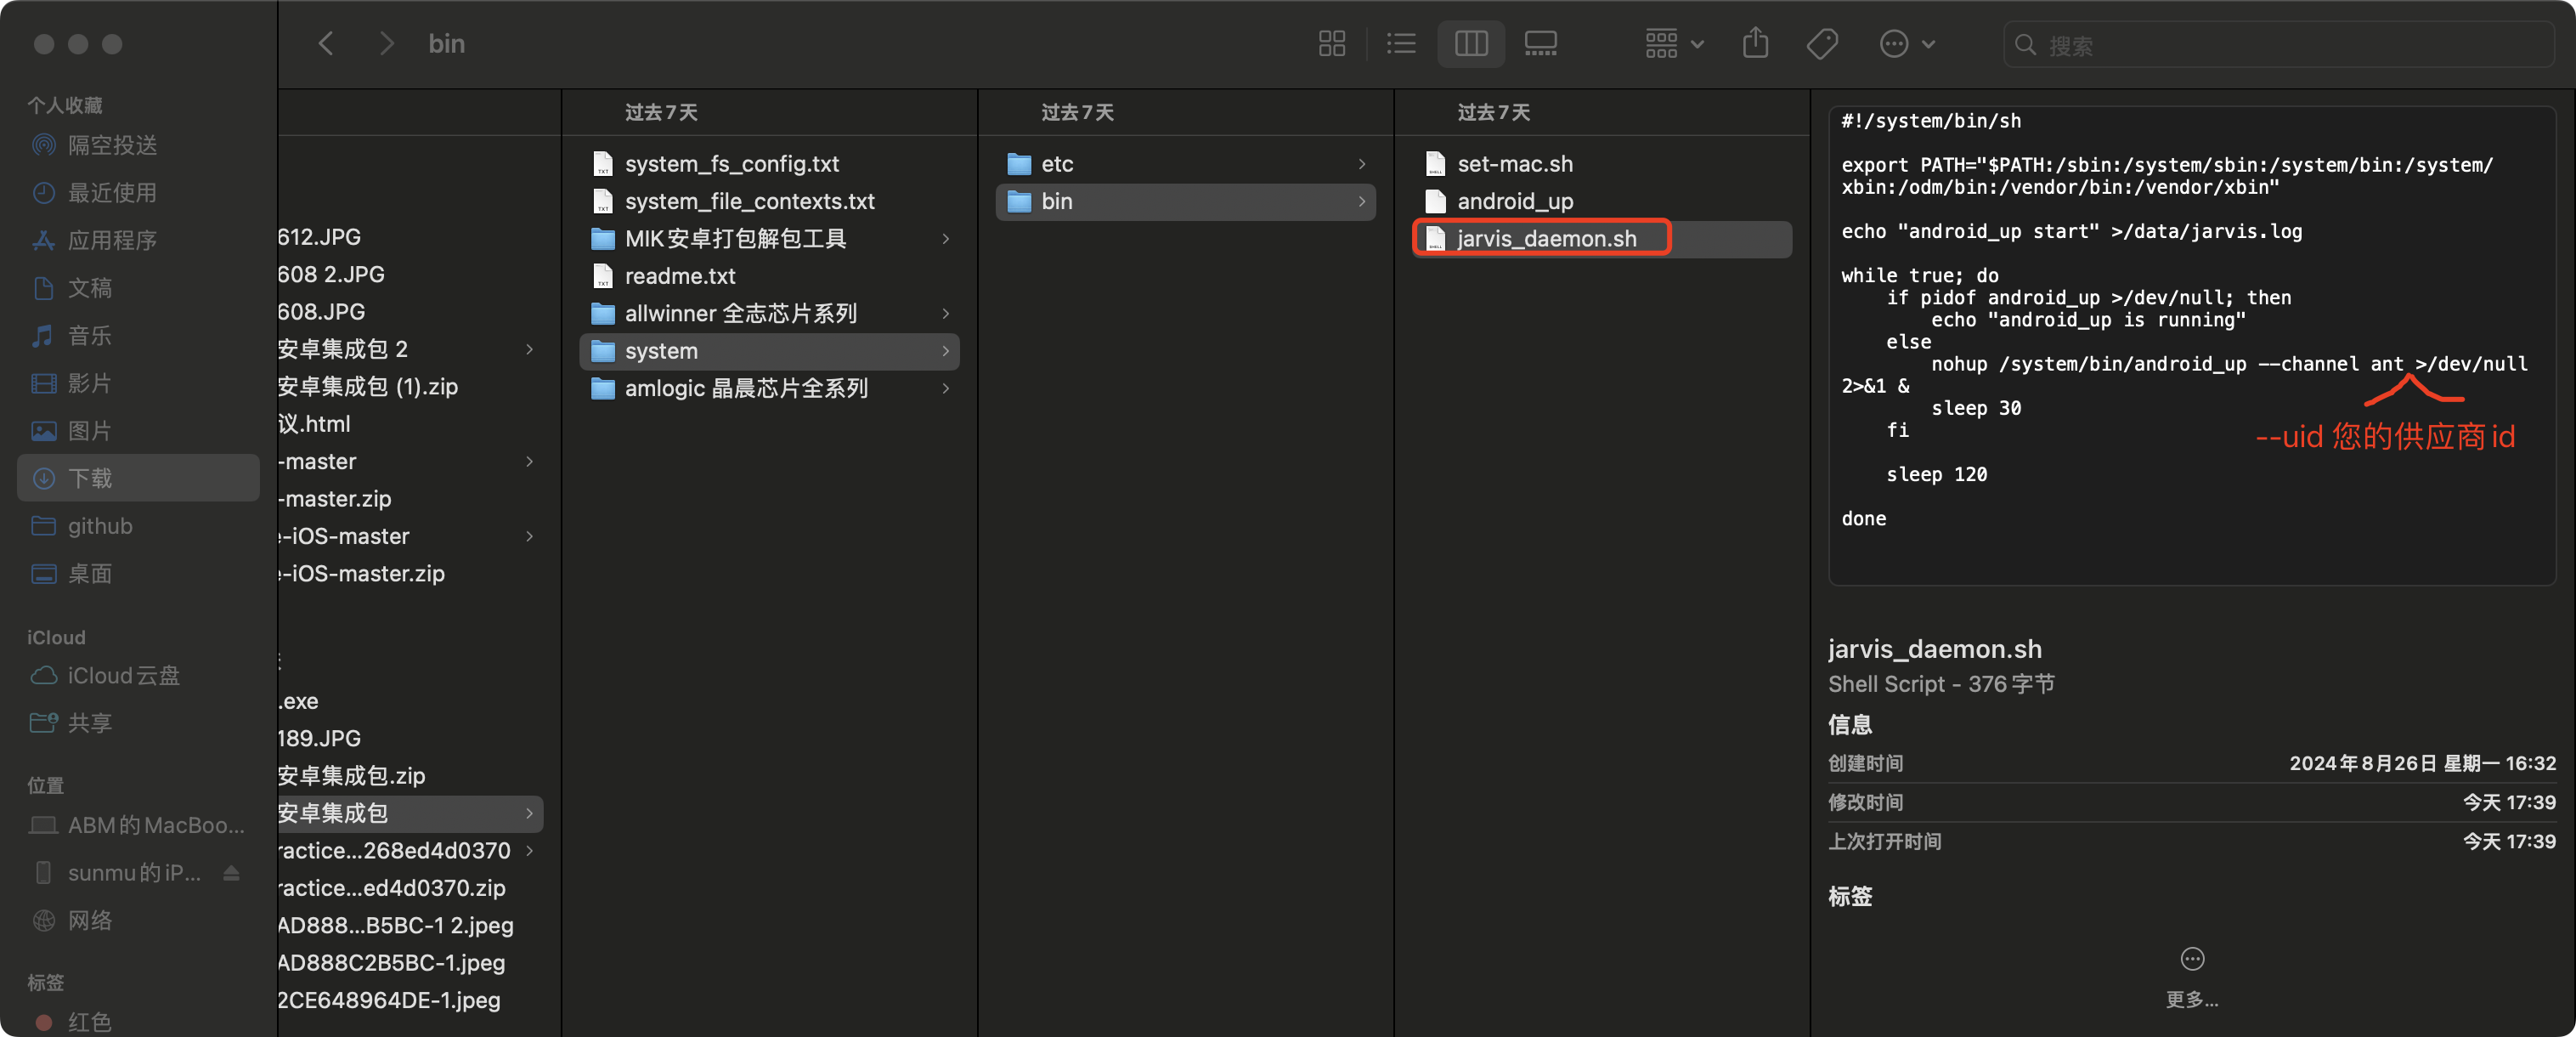Switch to gallery view

(1540, 44)
